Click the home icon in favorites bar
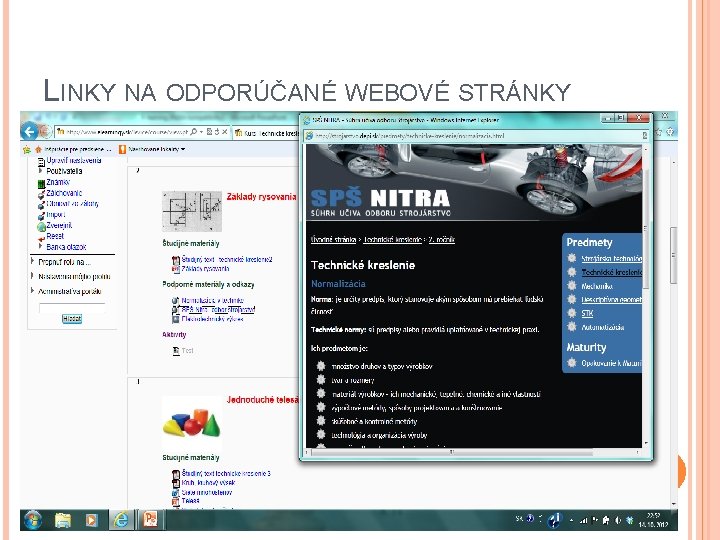The width and height of the screenshot is (720, 540). pyautogui.click(x=39, y=149)
